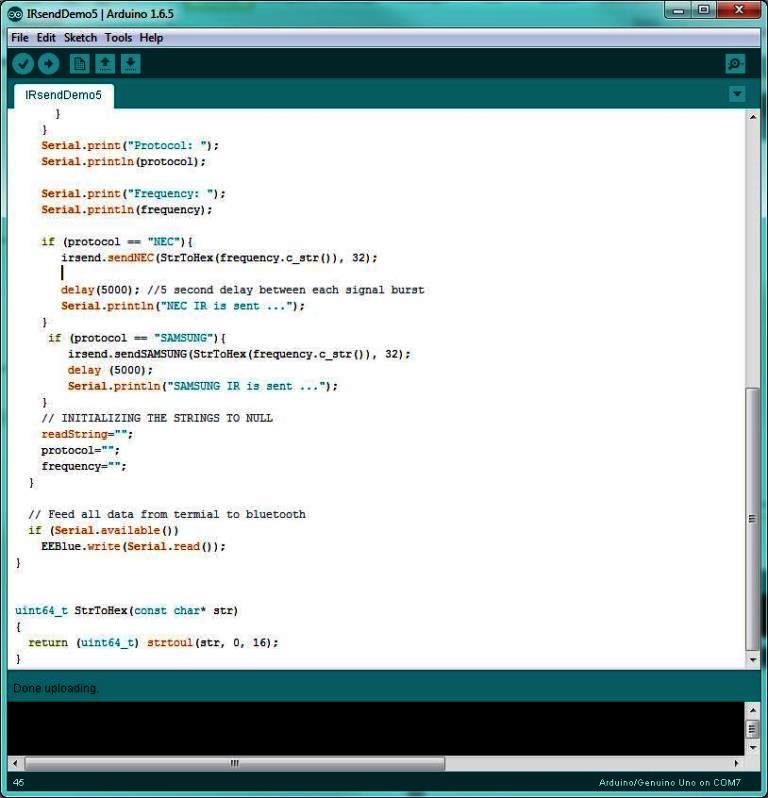Click the 'uint64_t StrToHex' function declaration
This screenshot has height=798, width=768.
(127, 611)
